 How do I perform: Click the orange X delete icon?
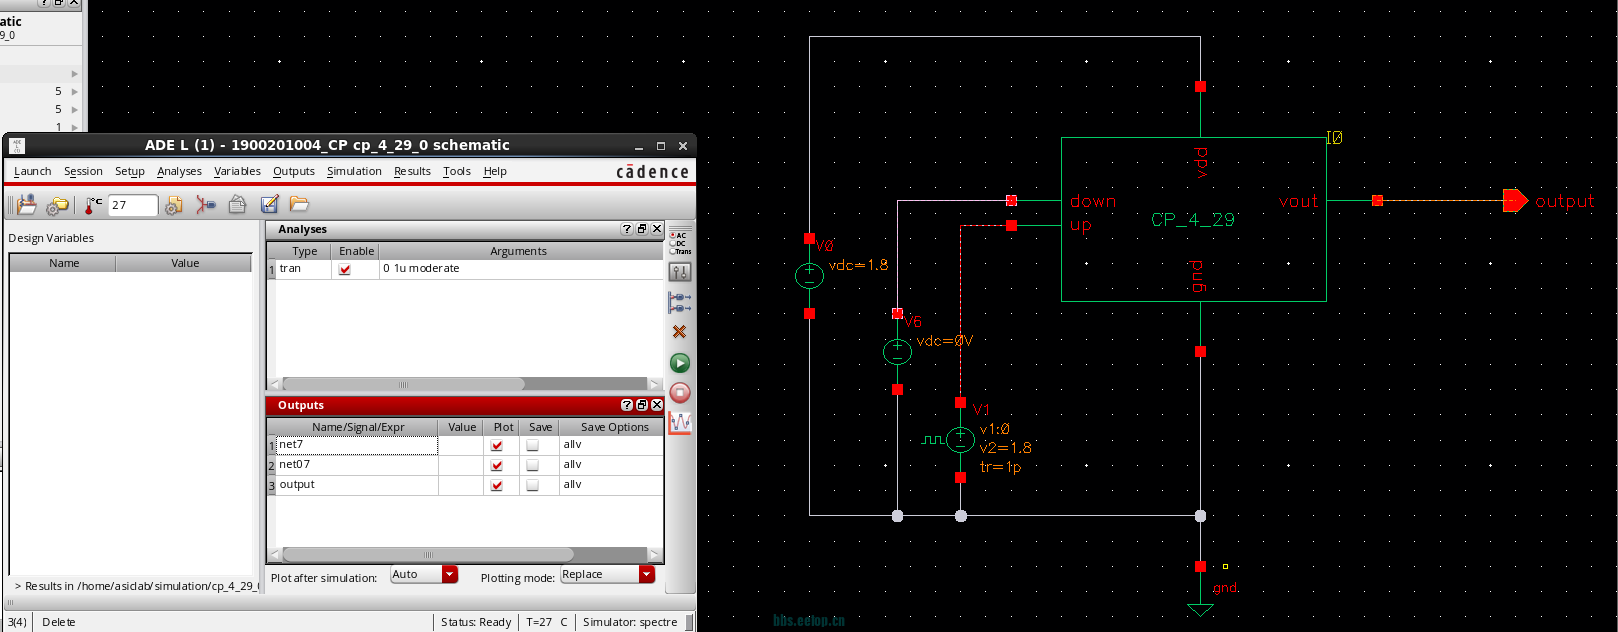pyautogui.click(x=680, y=332)
